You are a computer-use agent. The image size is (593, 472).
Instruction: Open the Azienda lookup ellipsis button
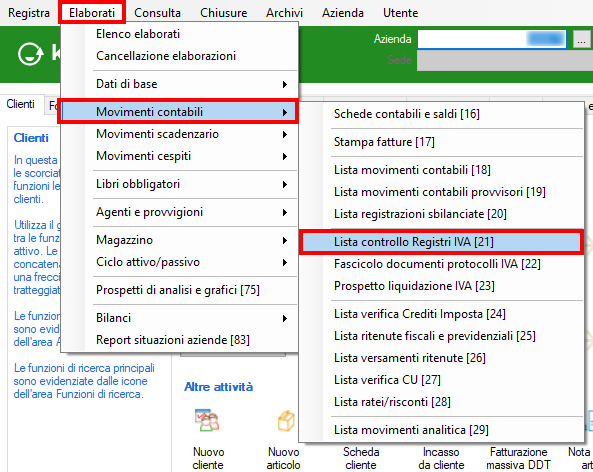click(x=582, y=39)
